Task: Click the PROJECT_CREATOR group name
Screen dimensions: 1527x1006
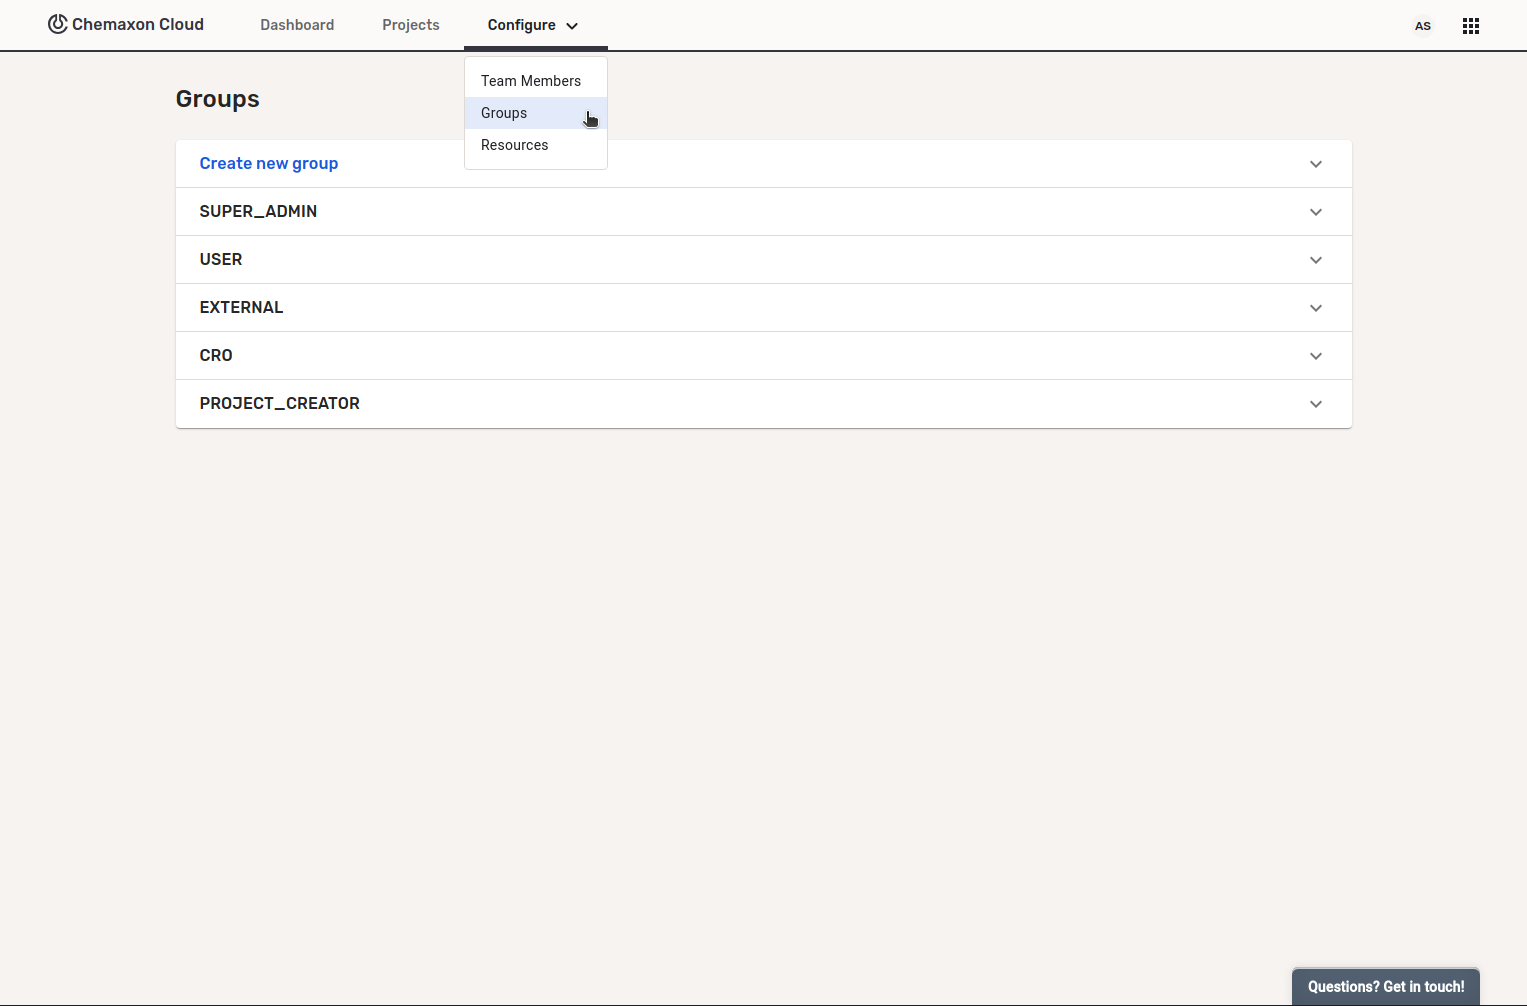Action: tap(279, 403)
